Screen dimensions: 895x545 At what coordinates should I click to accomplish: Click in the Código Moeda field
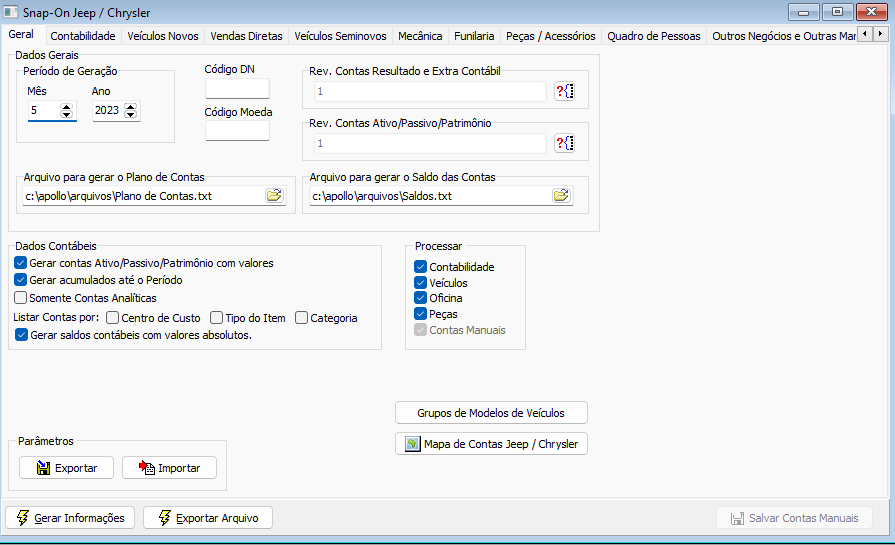point(237,131)
